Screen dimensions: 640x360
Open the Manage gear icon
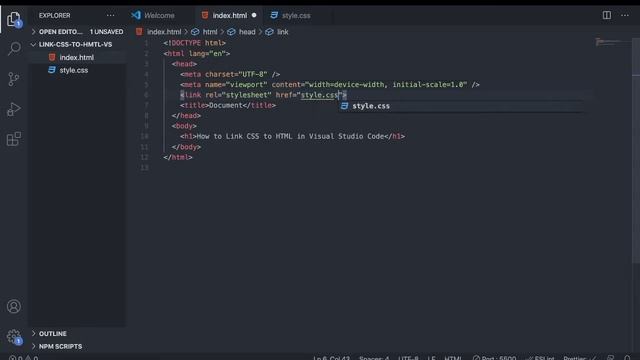14,337
